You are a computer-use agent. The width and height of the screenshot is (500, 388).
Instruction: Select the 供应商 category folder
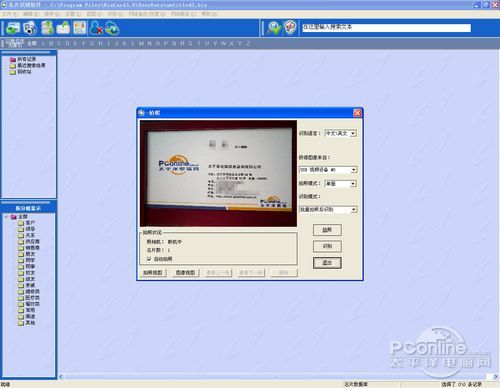pos(32,241)
